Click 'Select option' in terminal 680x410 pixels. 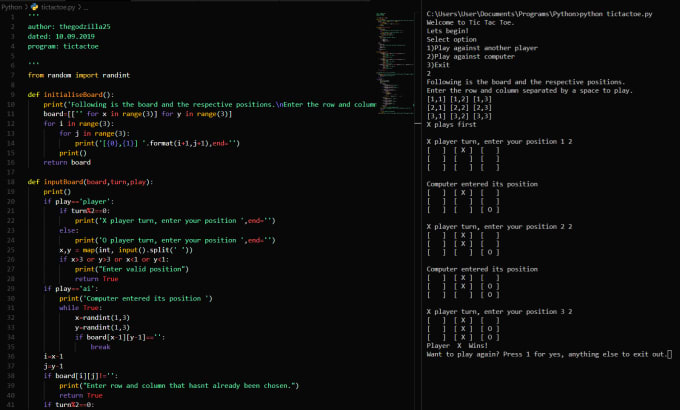click(451, 39)
